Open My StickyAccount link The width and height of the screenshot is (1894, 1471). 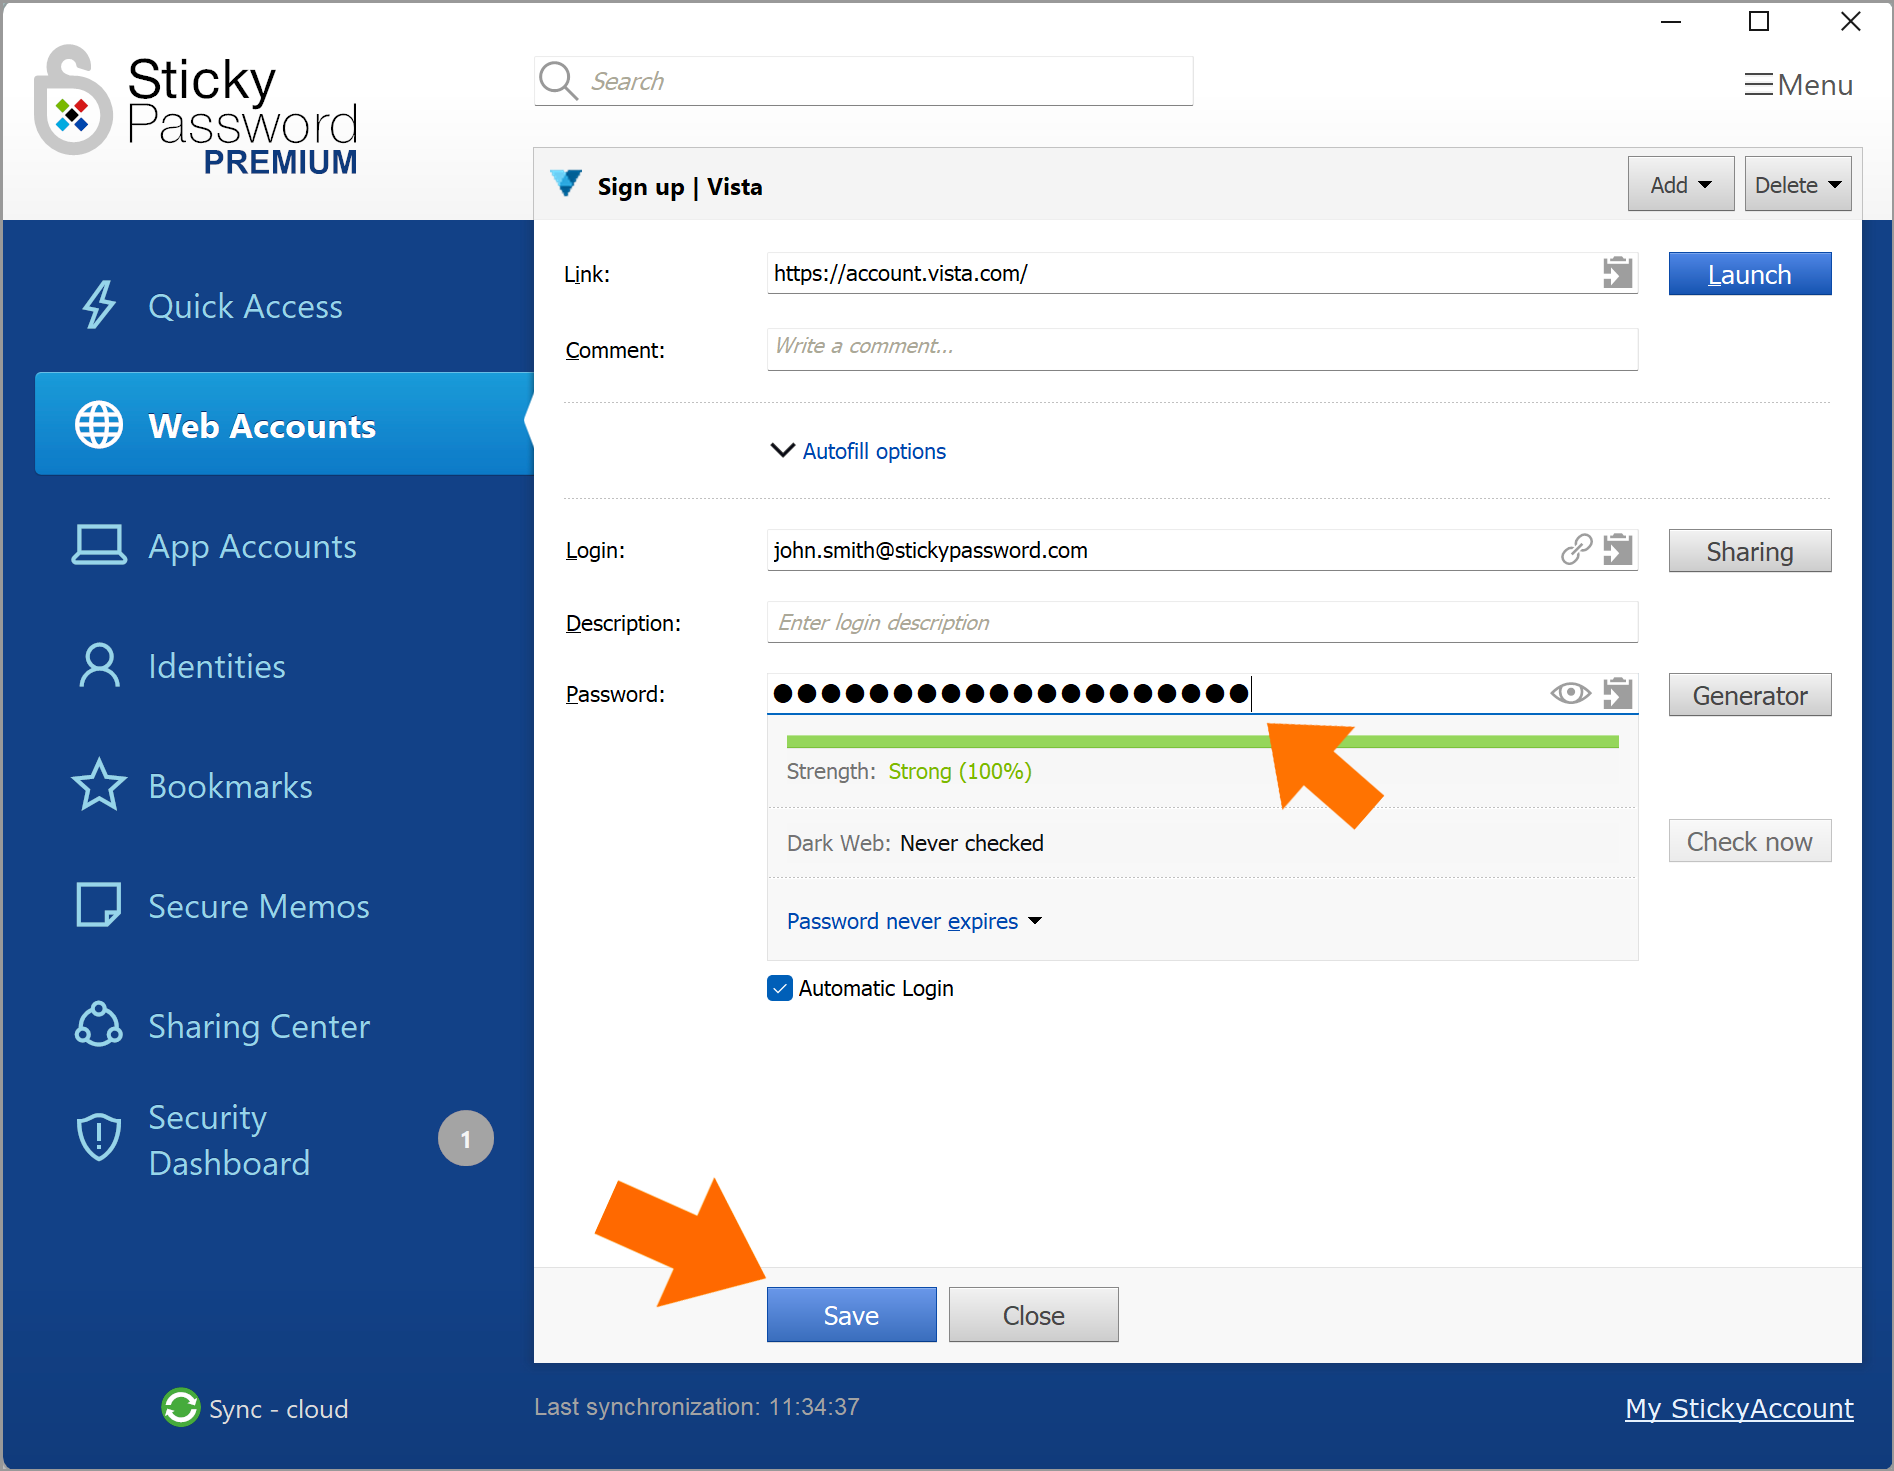tap(1739, 1408)
